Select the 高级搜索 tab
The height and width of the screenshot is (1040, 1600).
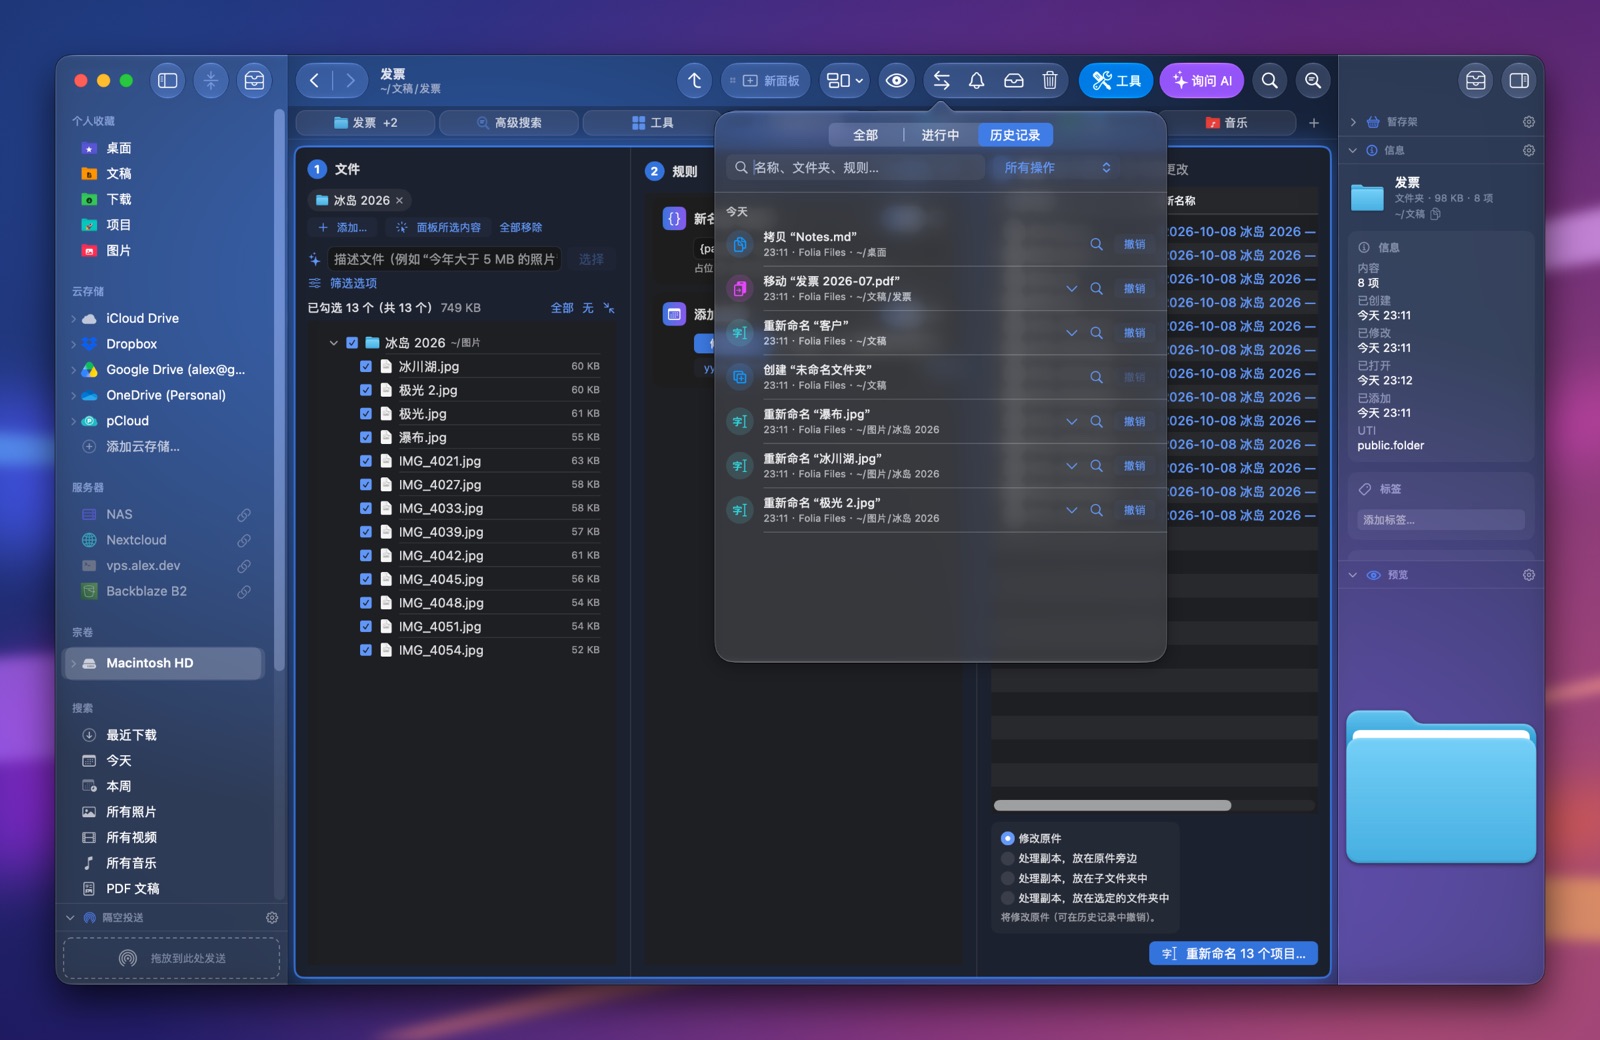pos(509,123)
